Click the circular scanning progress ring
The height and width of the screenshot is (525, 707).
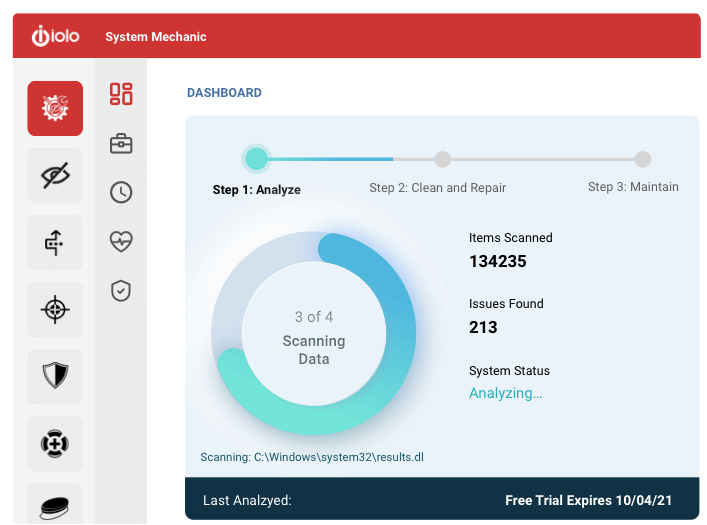(x=314, y=333)
